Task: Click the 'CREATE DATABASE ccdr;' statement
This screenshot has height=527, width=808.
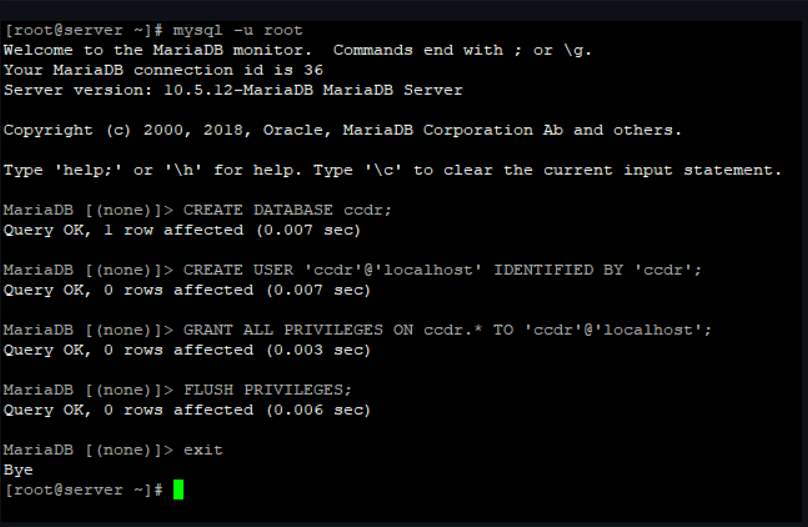Action: click(288, 210)
